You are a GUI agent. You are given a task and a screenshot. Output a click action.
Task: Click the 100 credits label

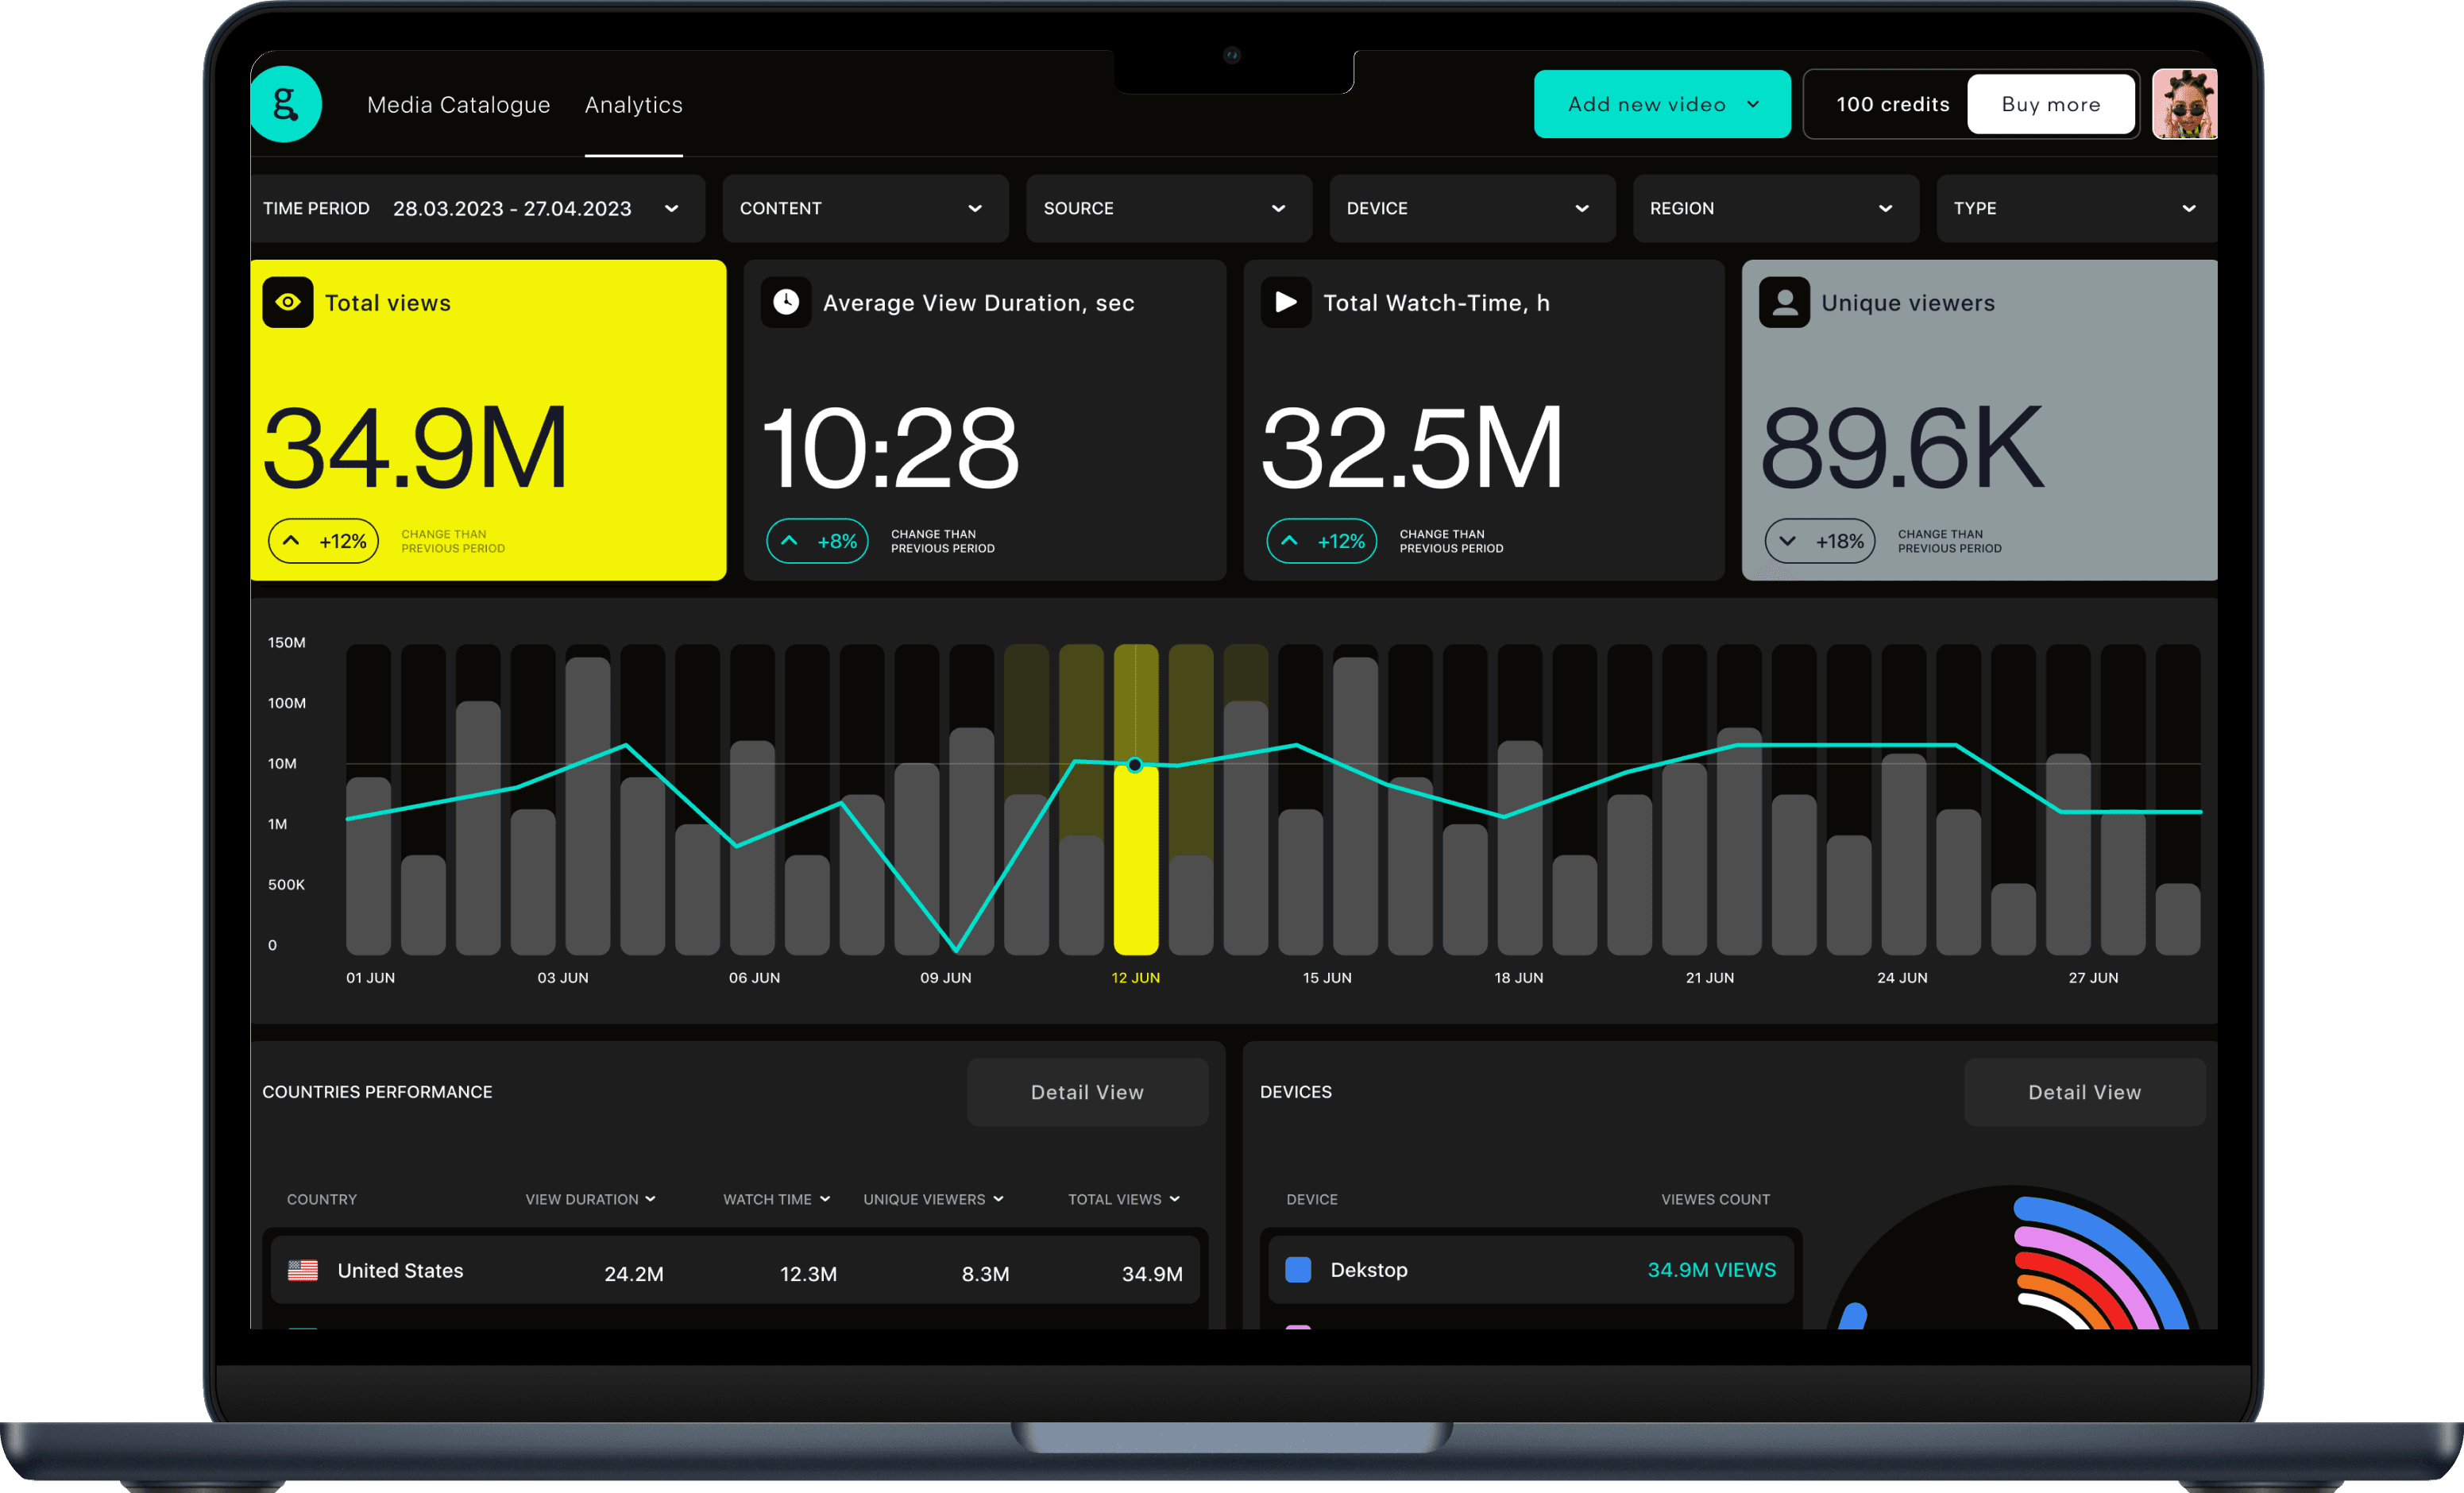tap(1893, 104)
